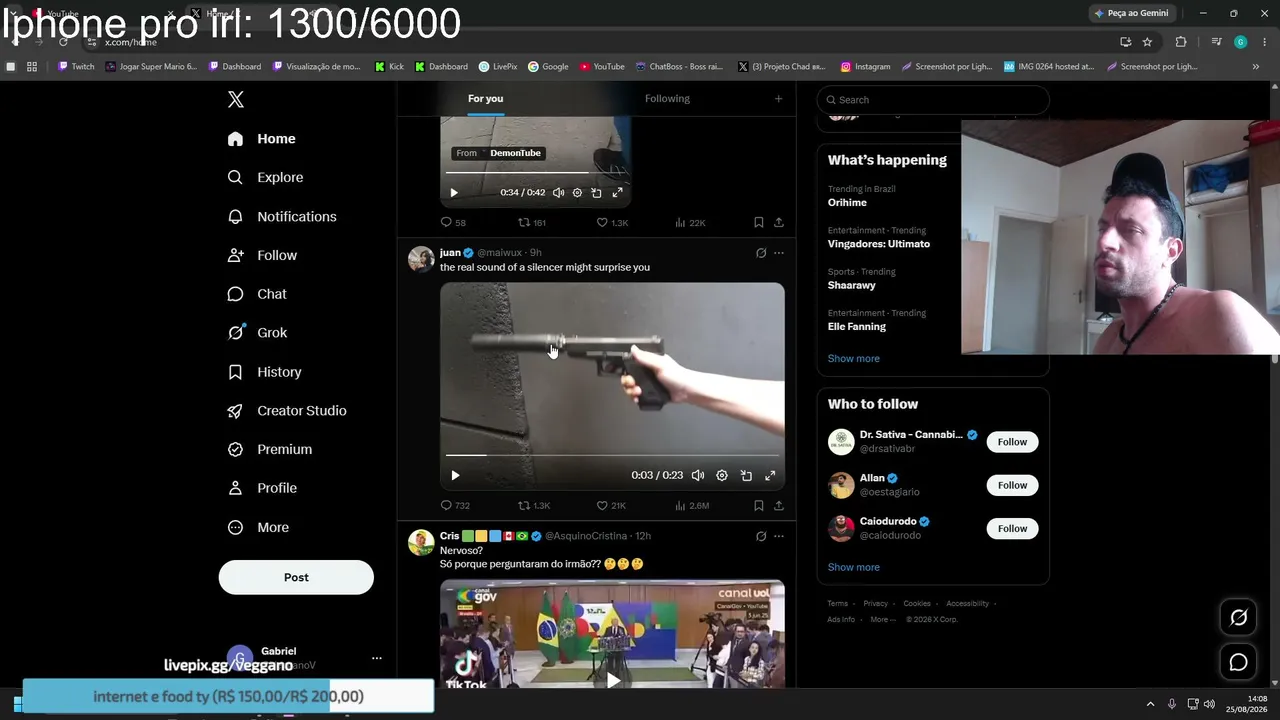Seek on the silencer video progress bar
The width and height of the screenshot is (1280, 720).
(x=612, y=455)
